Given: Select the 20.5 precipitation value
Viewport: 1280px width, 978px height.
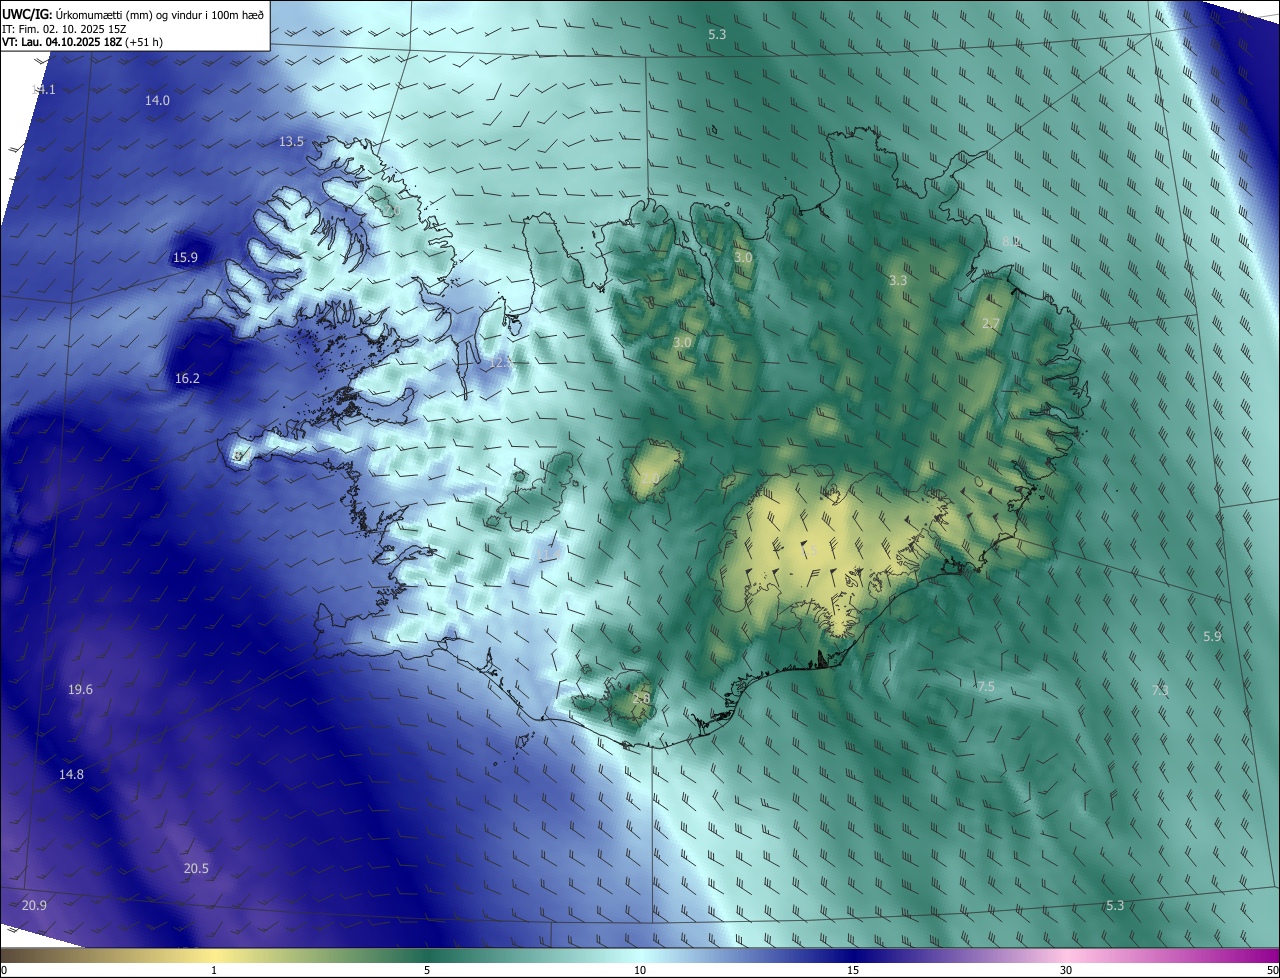Looking at the screenshot, I should [196, 869].
